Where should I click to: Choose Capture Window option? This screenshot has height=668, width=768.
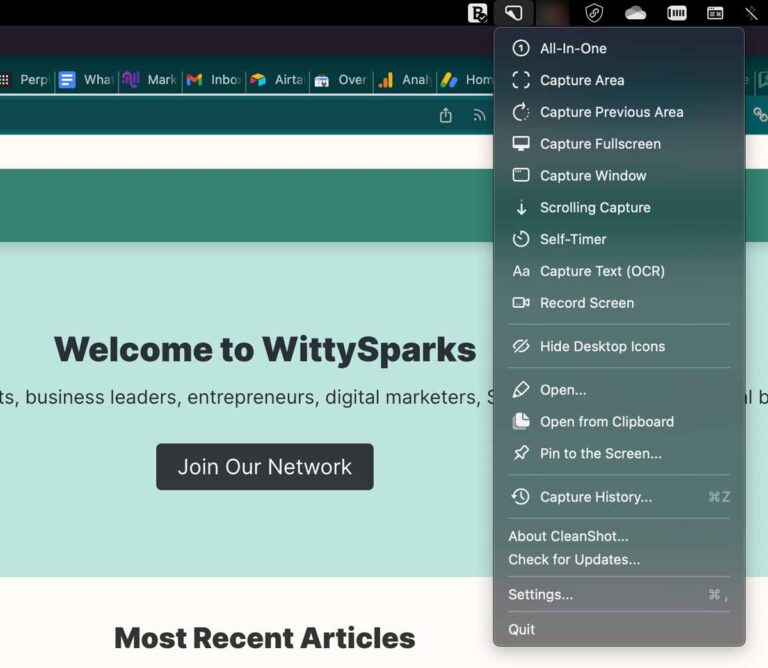619,176
